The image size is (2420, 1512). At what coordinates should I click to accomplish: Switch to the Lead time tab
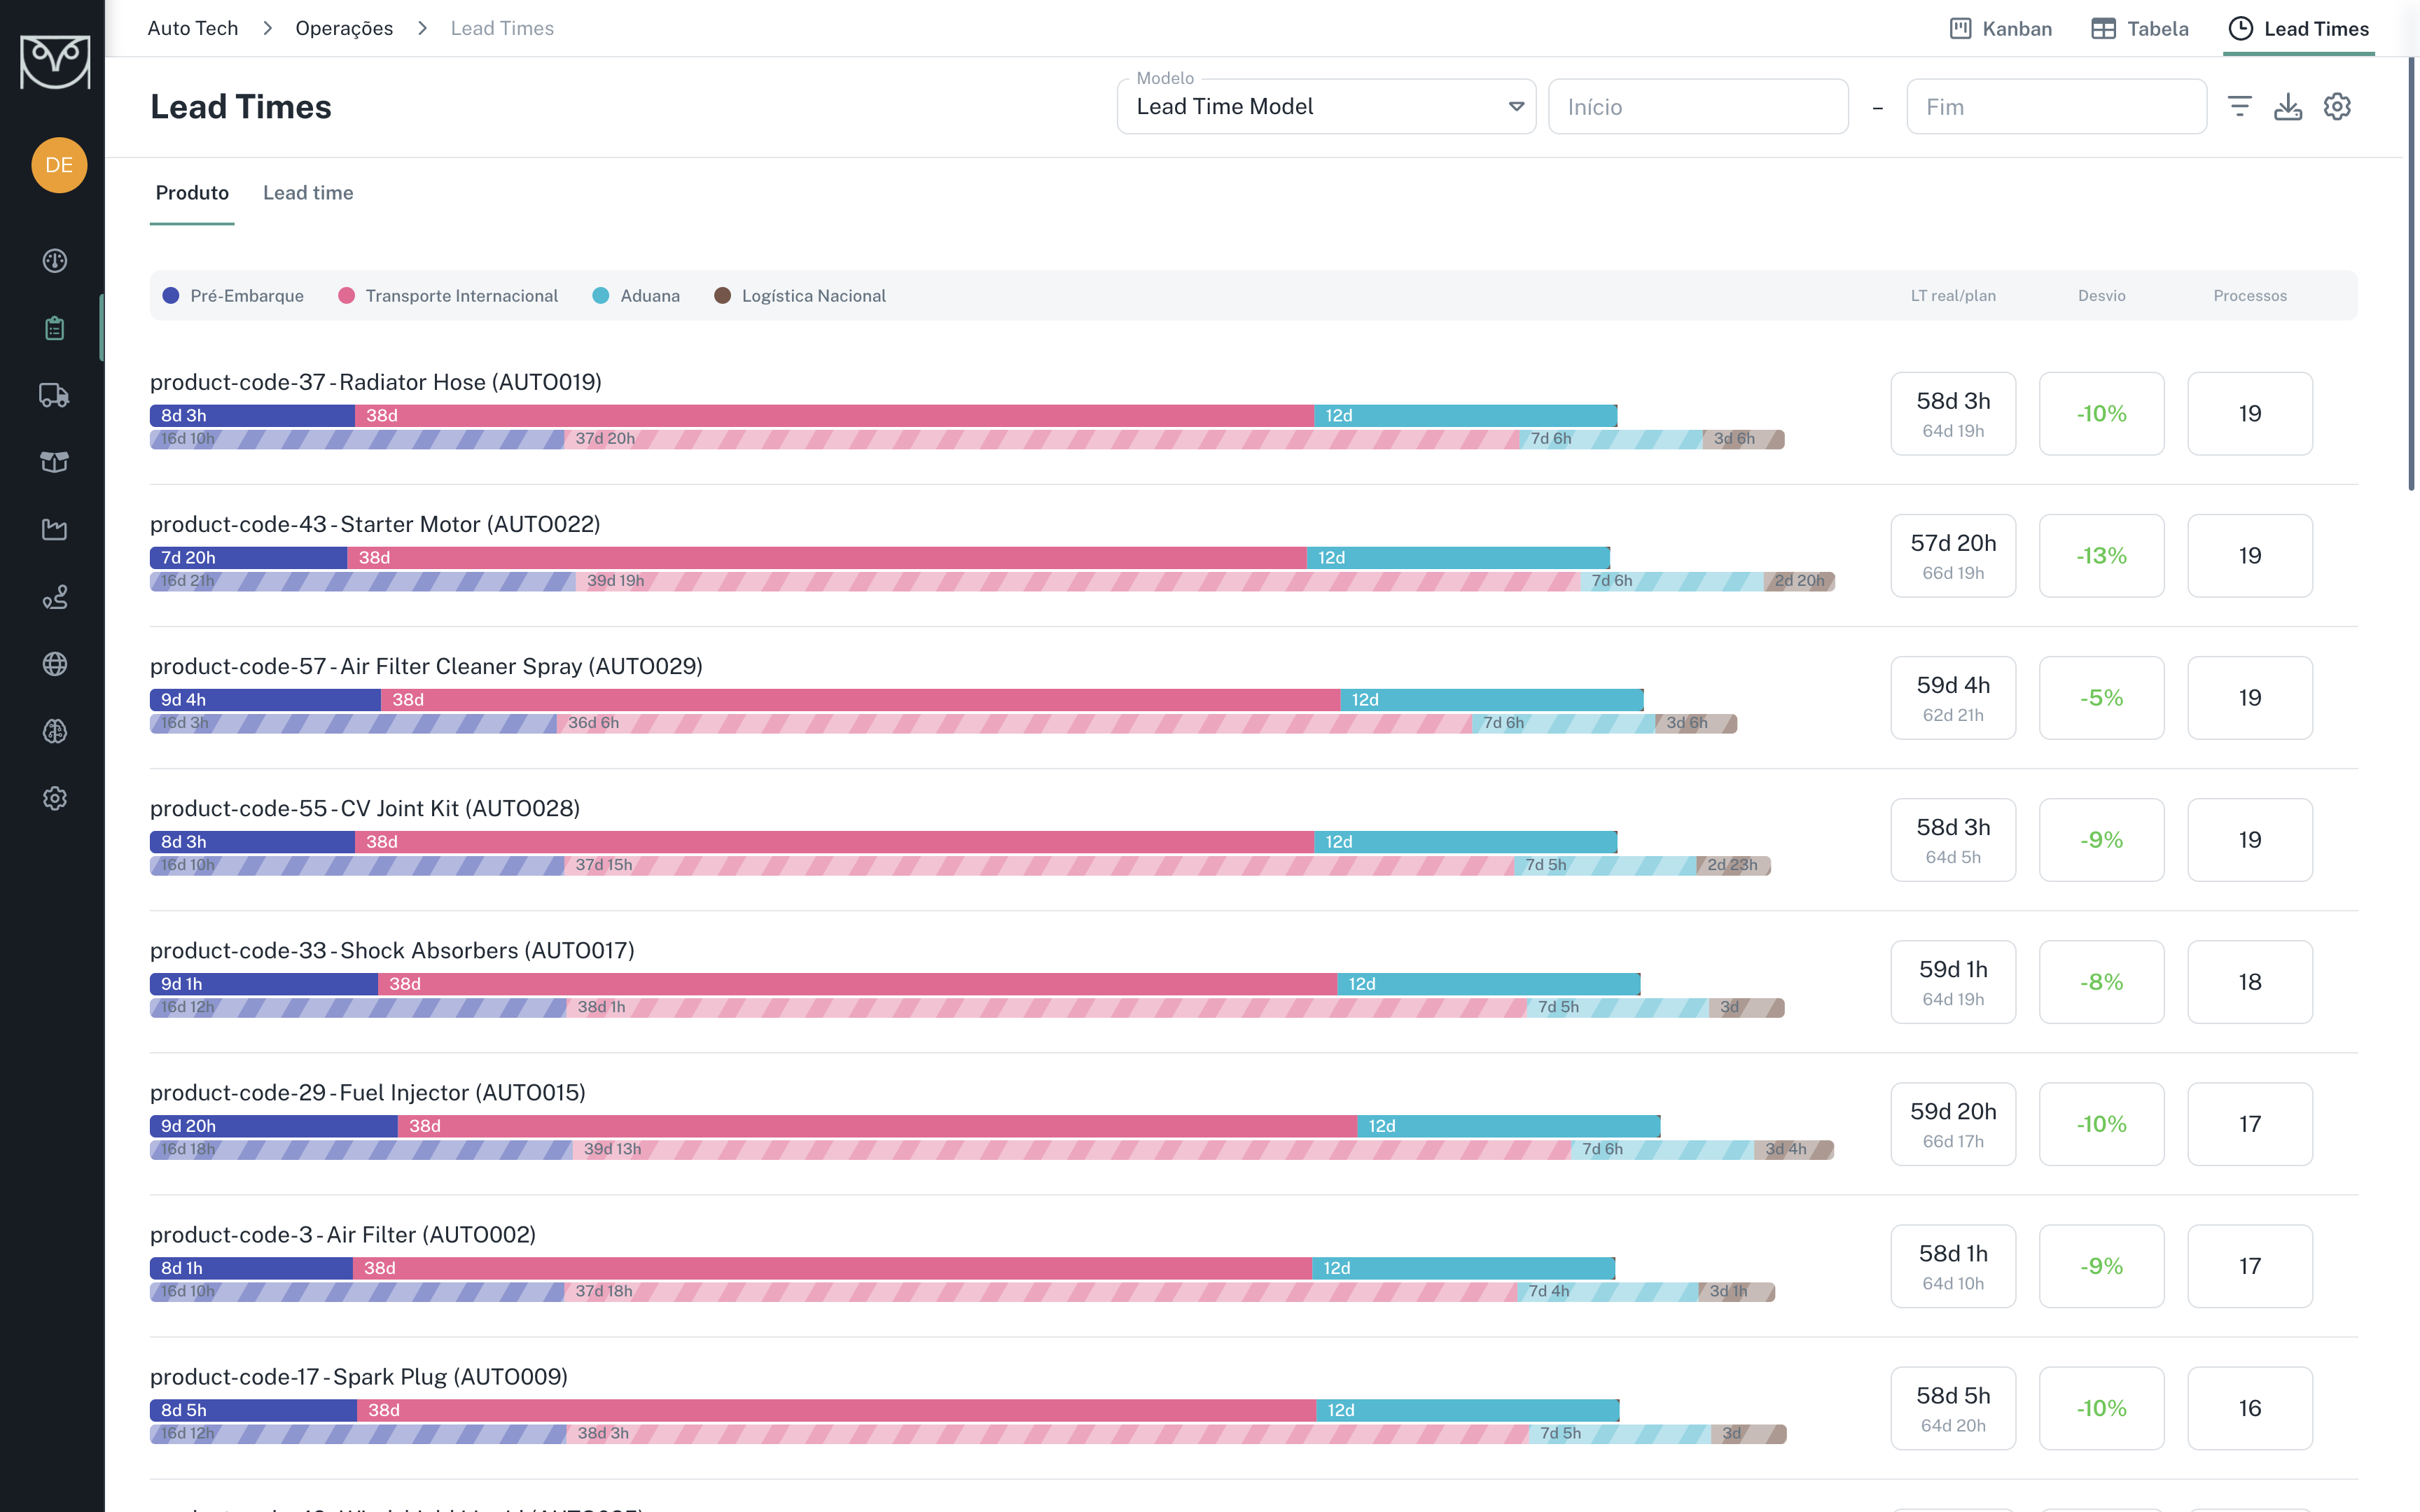pos(308,193)
